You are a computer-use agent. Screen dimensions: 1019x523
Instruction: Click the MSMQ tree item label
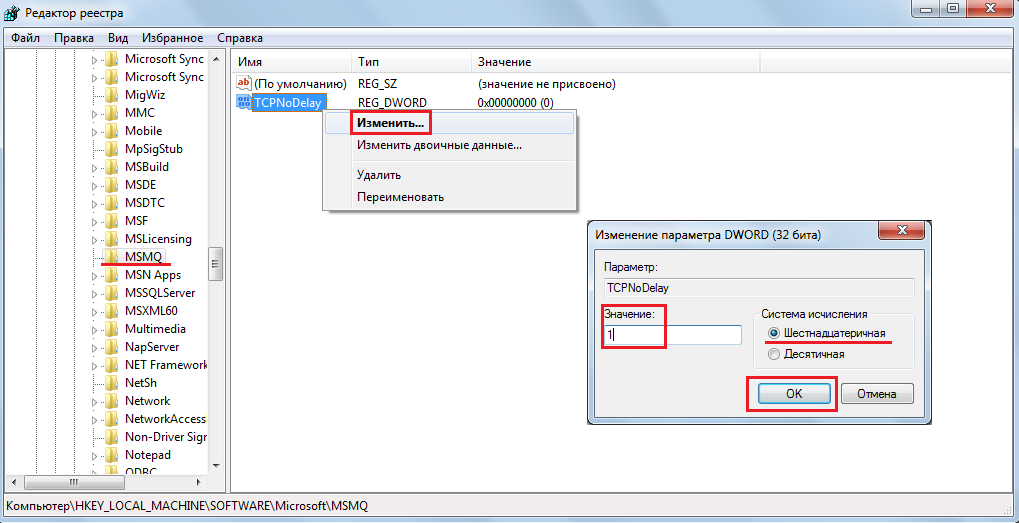tap(143, 257)
